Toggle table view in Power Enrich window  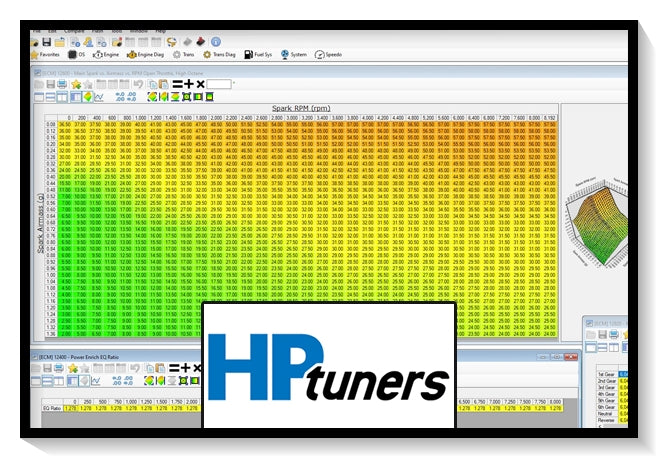73,381
